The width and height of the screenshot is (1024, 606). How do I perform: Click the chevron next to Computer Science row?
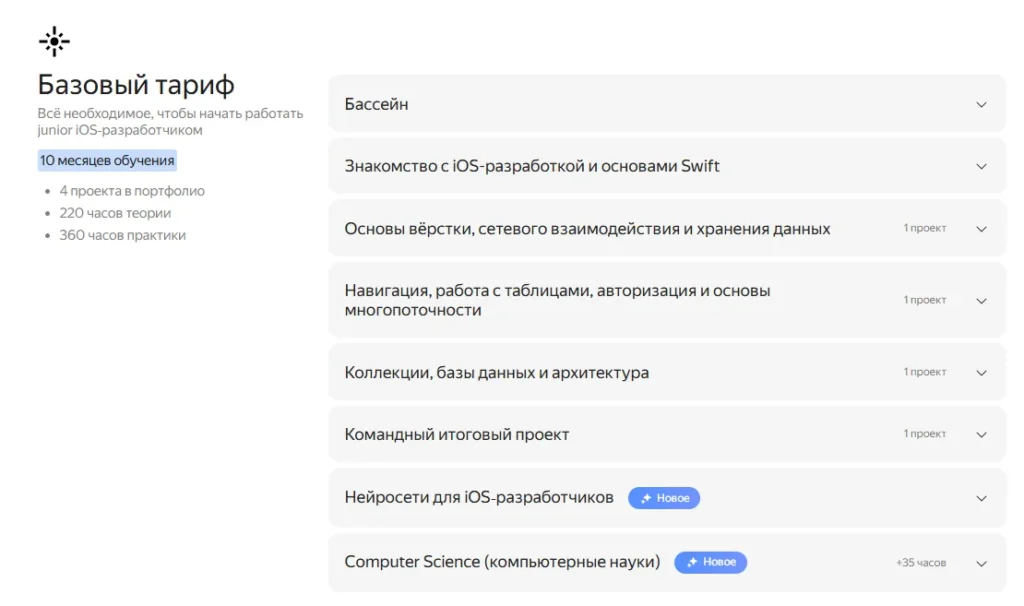click(981, 562)
